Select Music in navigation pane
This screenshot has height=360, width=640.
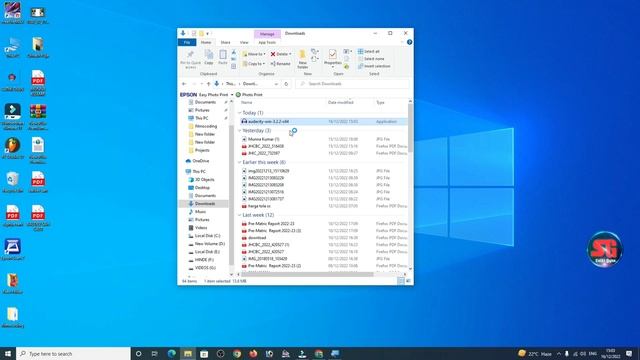pyautogui.click(x=197, y=212)
